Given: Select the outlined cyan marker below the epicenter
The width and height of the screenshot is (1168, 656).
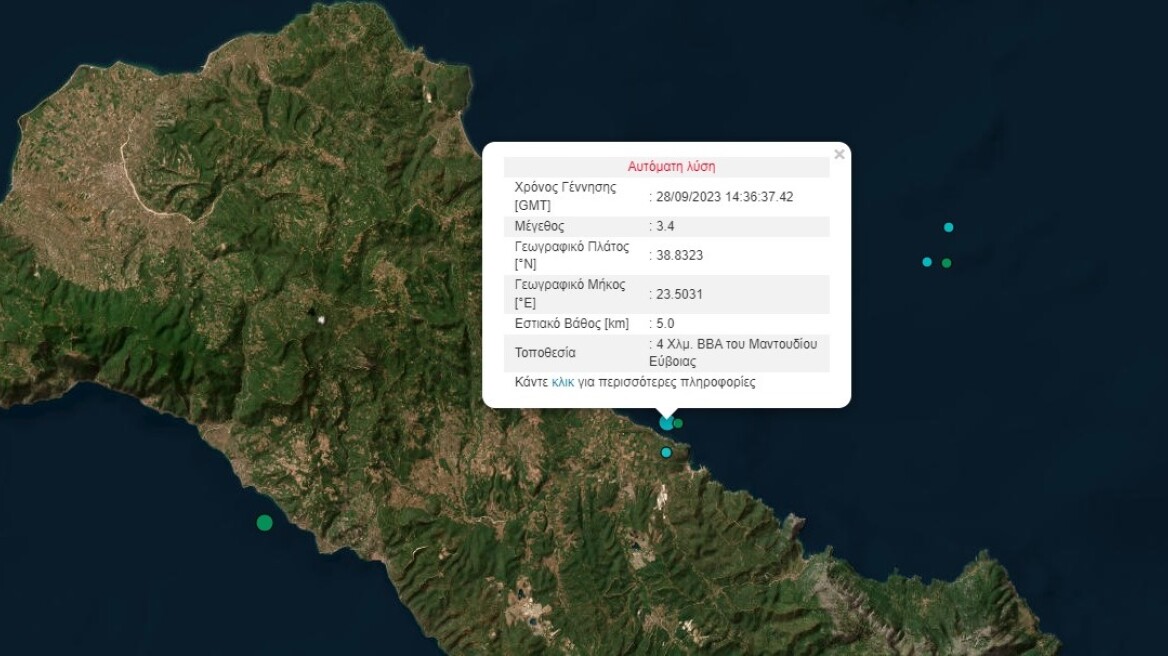Looking at the screenshot, I should (x=666, y=453).
